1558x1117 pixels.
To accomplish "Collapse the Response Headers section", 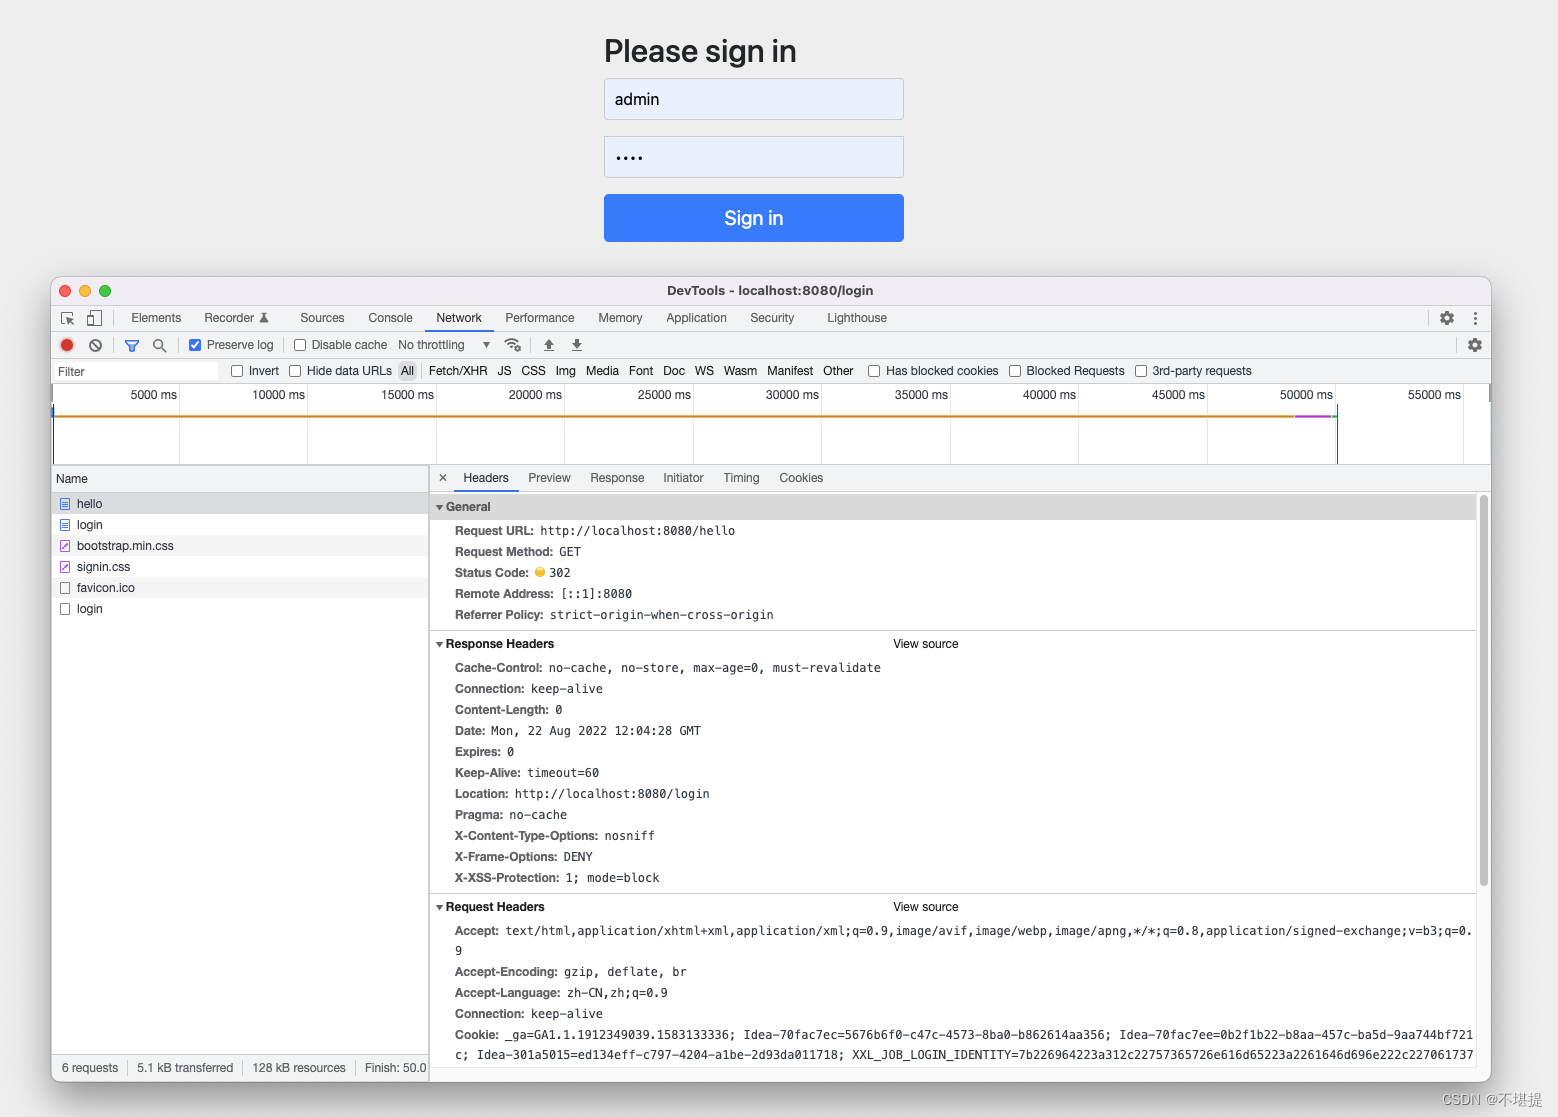I will coord(439,644).
